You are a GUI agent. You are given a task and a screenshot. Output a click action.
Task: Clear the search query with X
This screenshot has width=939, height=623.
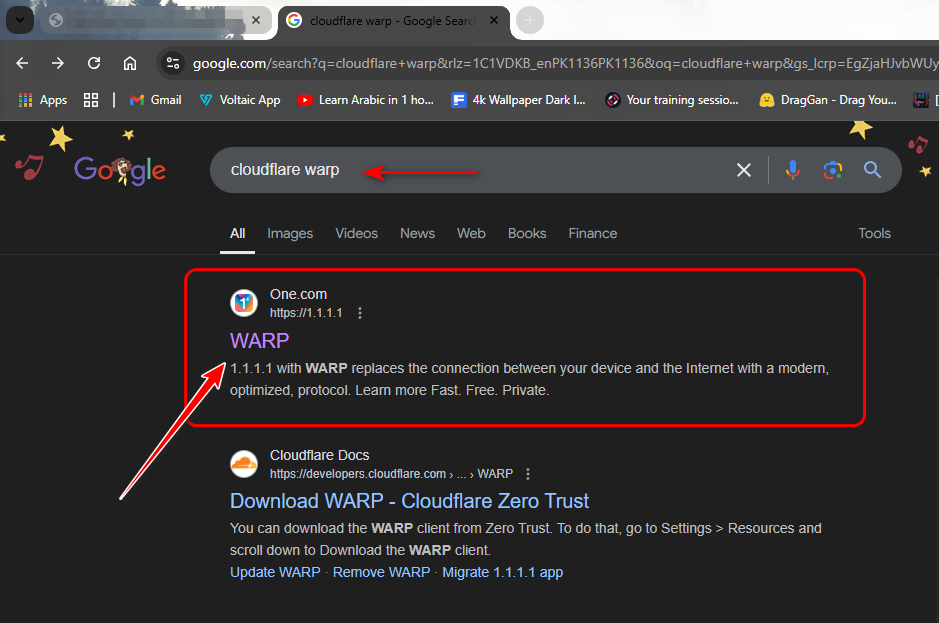[744, 170]
